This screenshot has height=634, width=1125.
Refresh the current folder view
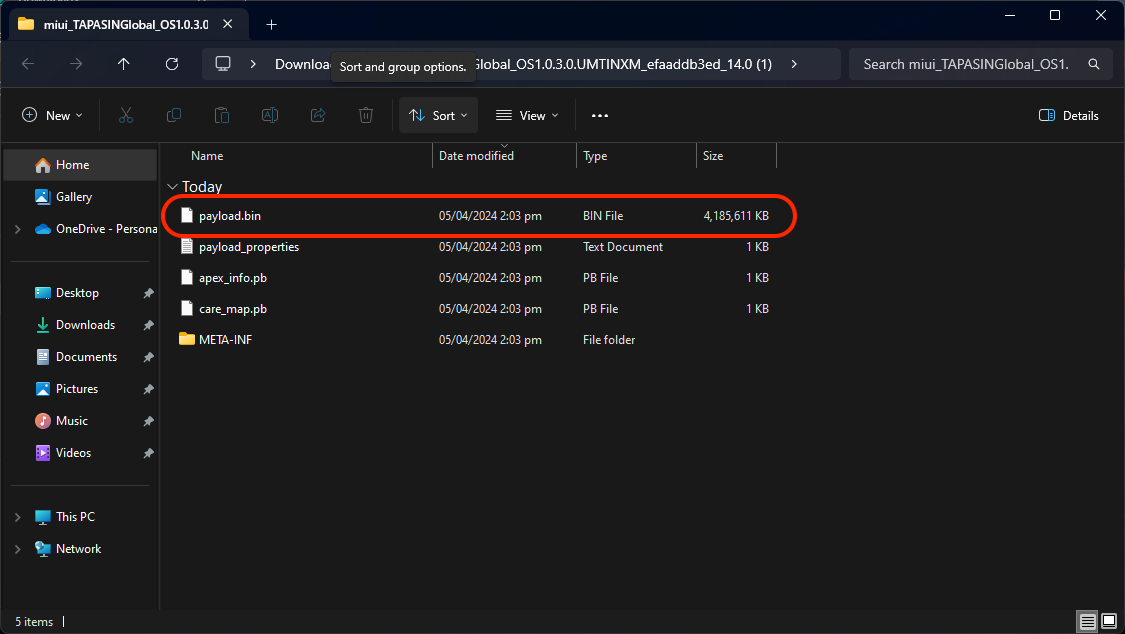(x=172, y=64)
